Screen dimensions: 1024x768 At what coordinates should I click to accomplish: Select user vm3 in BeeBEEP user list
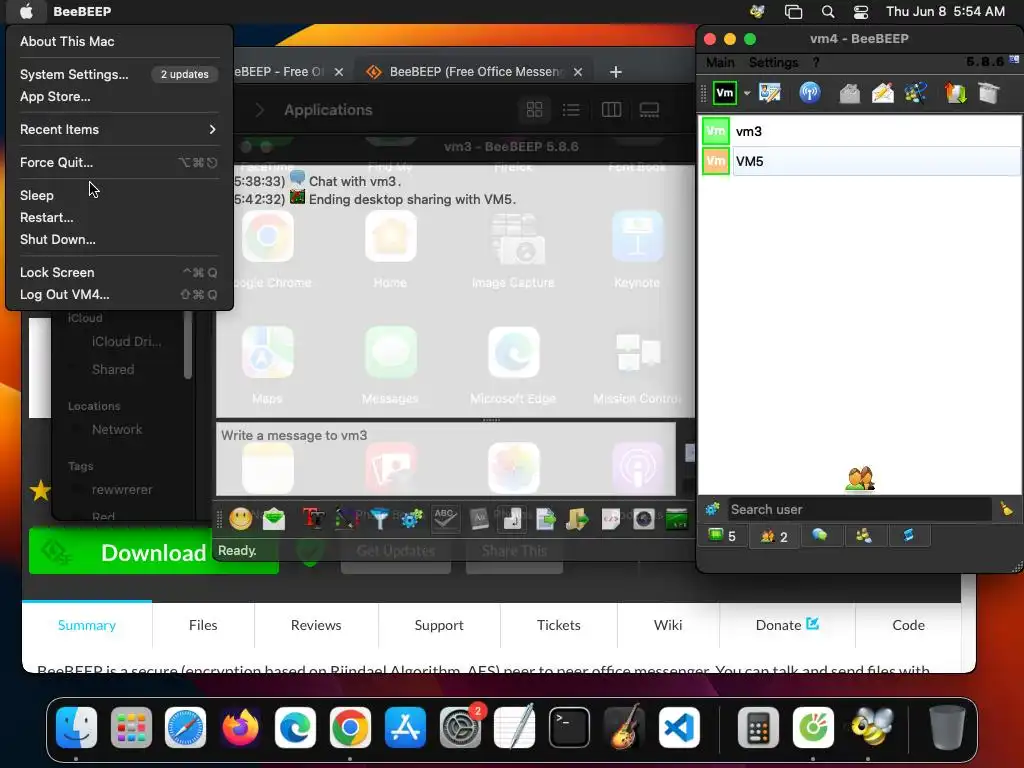(860, 131)
